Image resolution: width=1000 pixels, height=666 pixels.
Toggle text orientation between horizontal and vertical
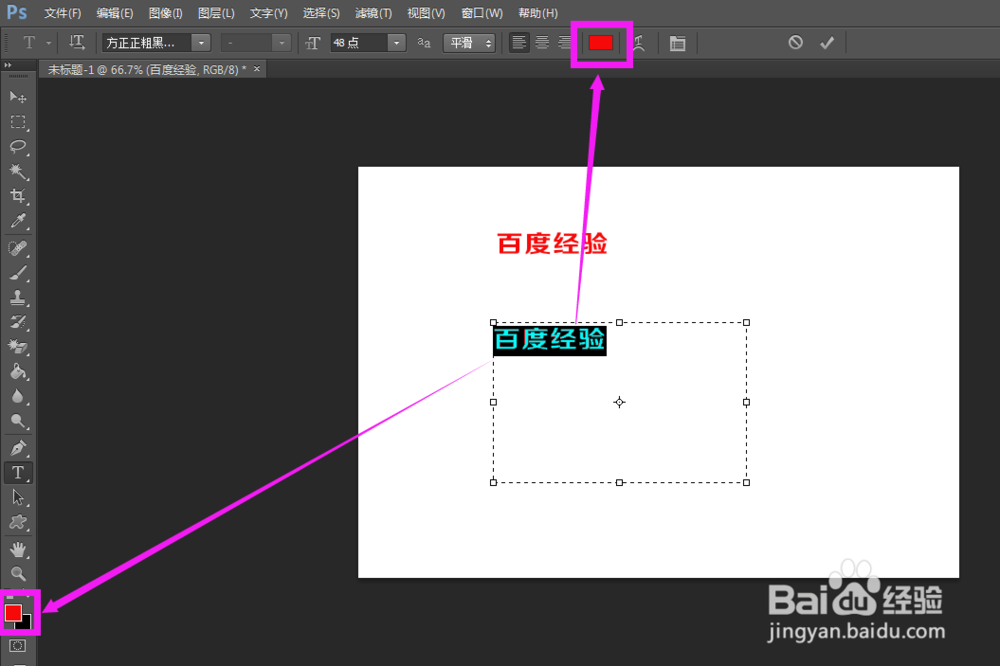point(77,42)
